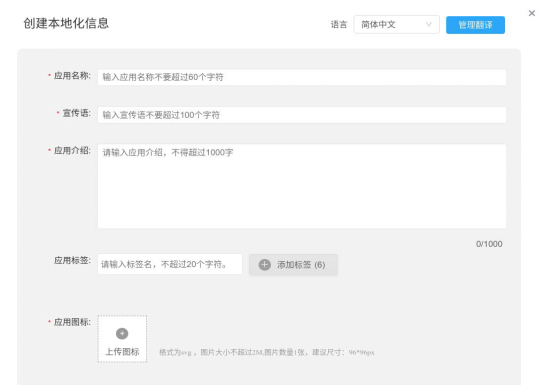Screen dimensions: 545x386
Task: Focus the 应用名称 input field
Action: [x=302, y=77]
